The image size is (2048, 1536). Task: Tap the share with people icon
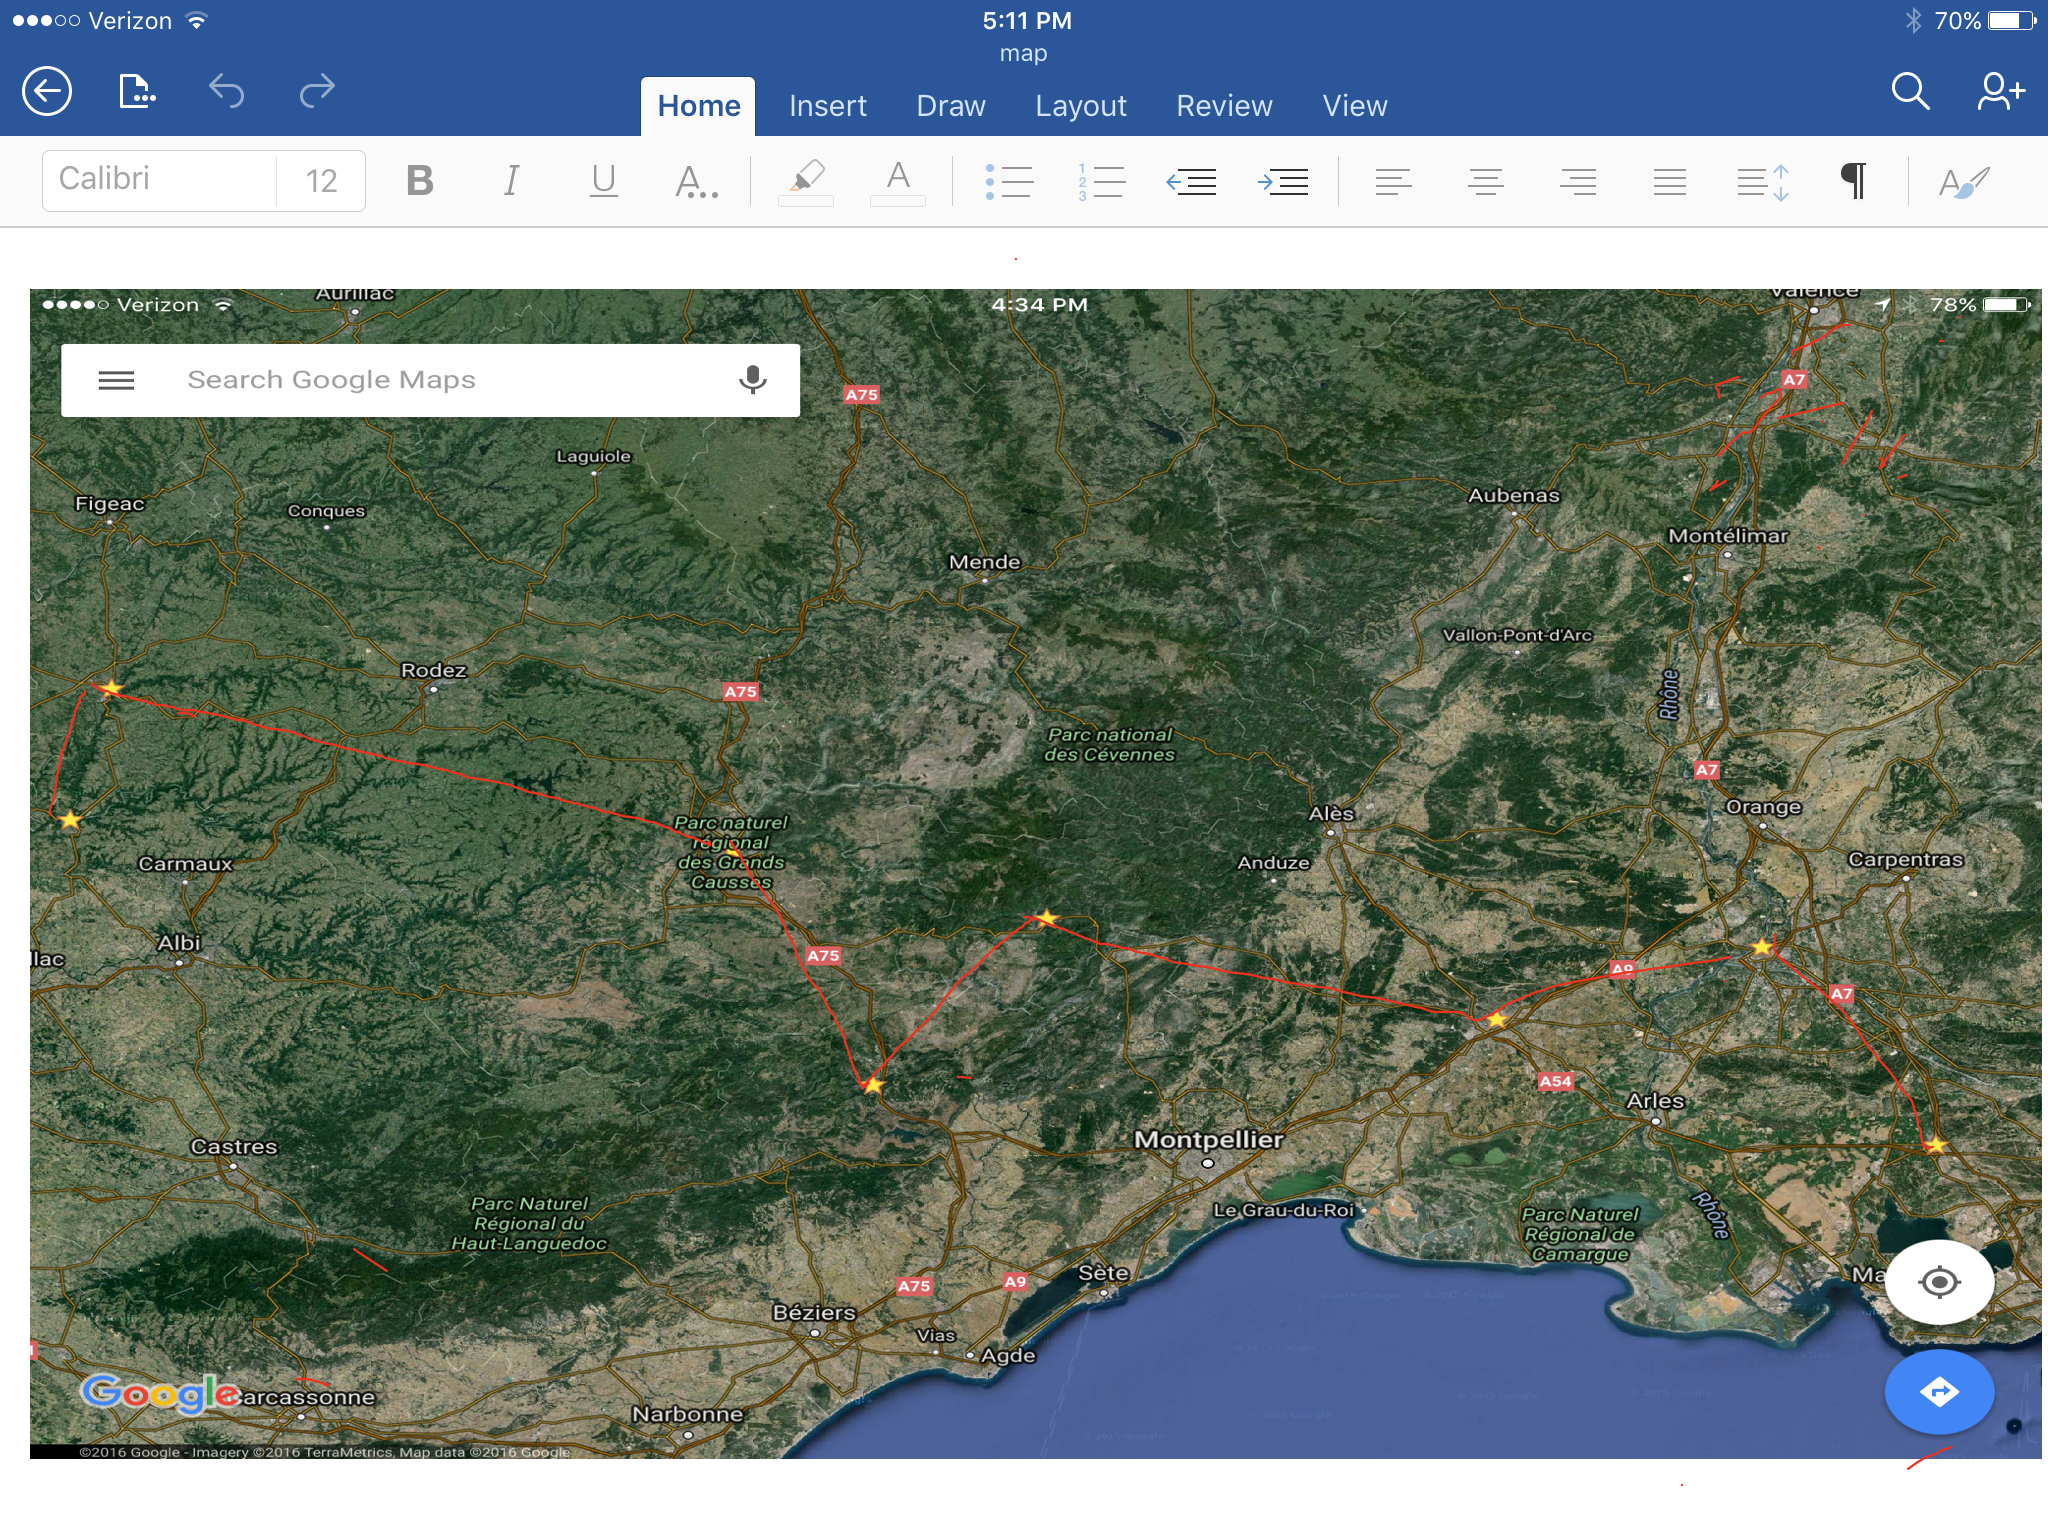(2000, 92)
